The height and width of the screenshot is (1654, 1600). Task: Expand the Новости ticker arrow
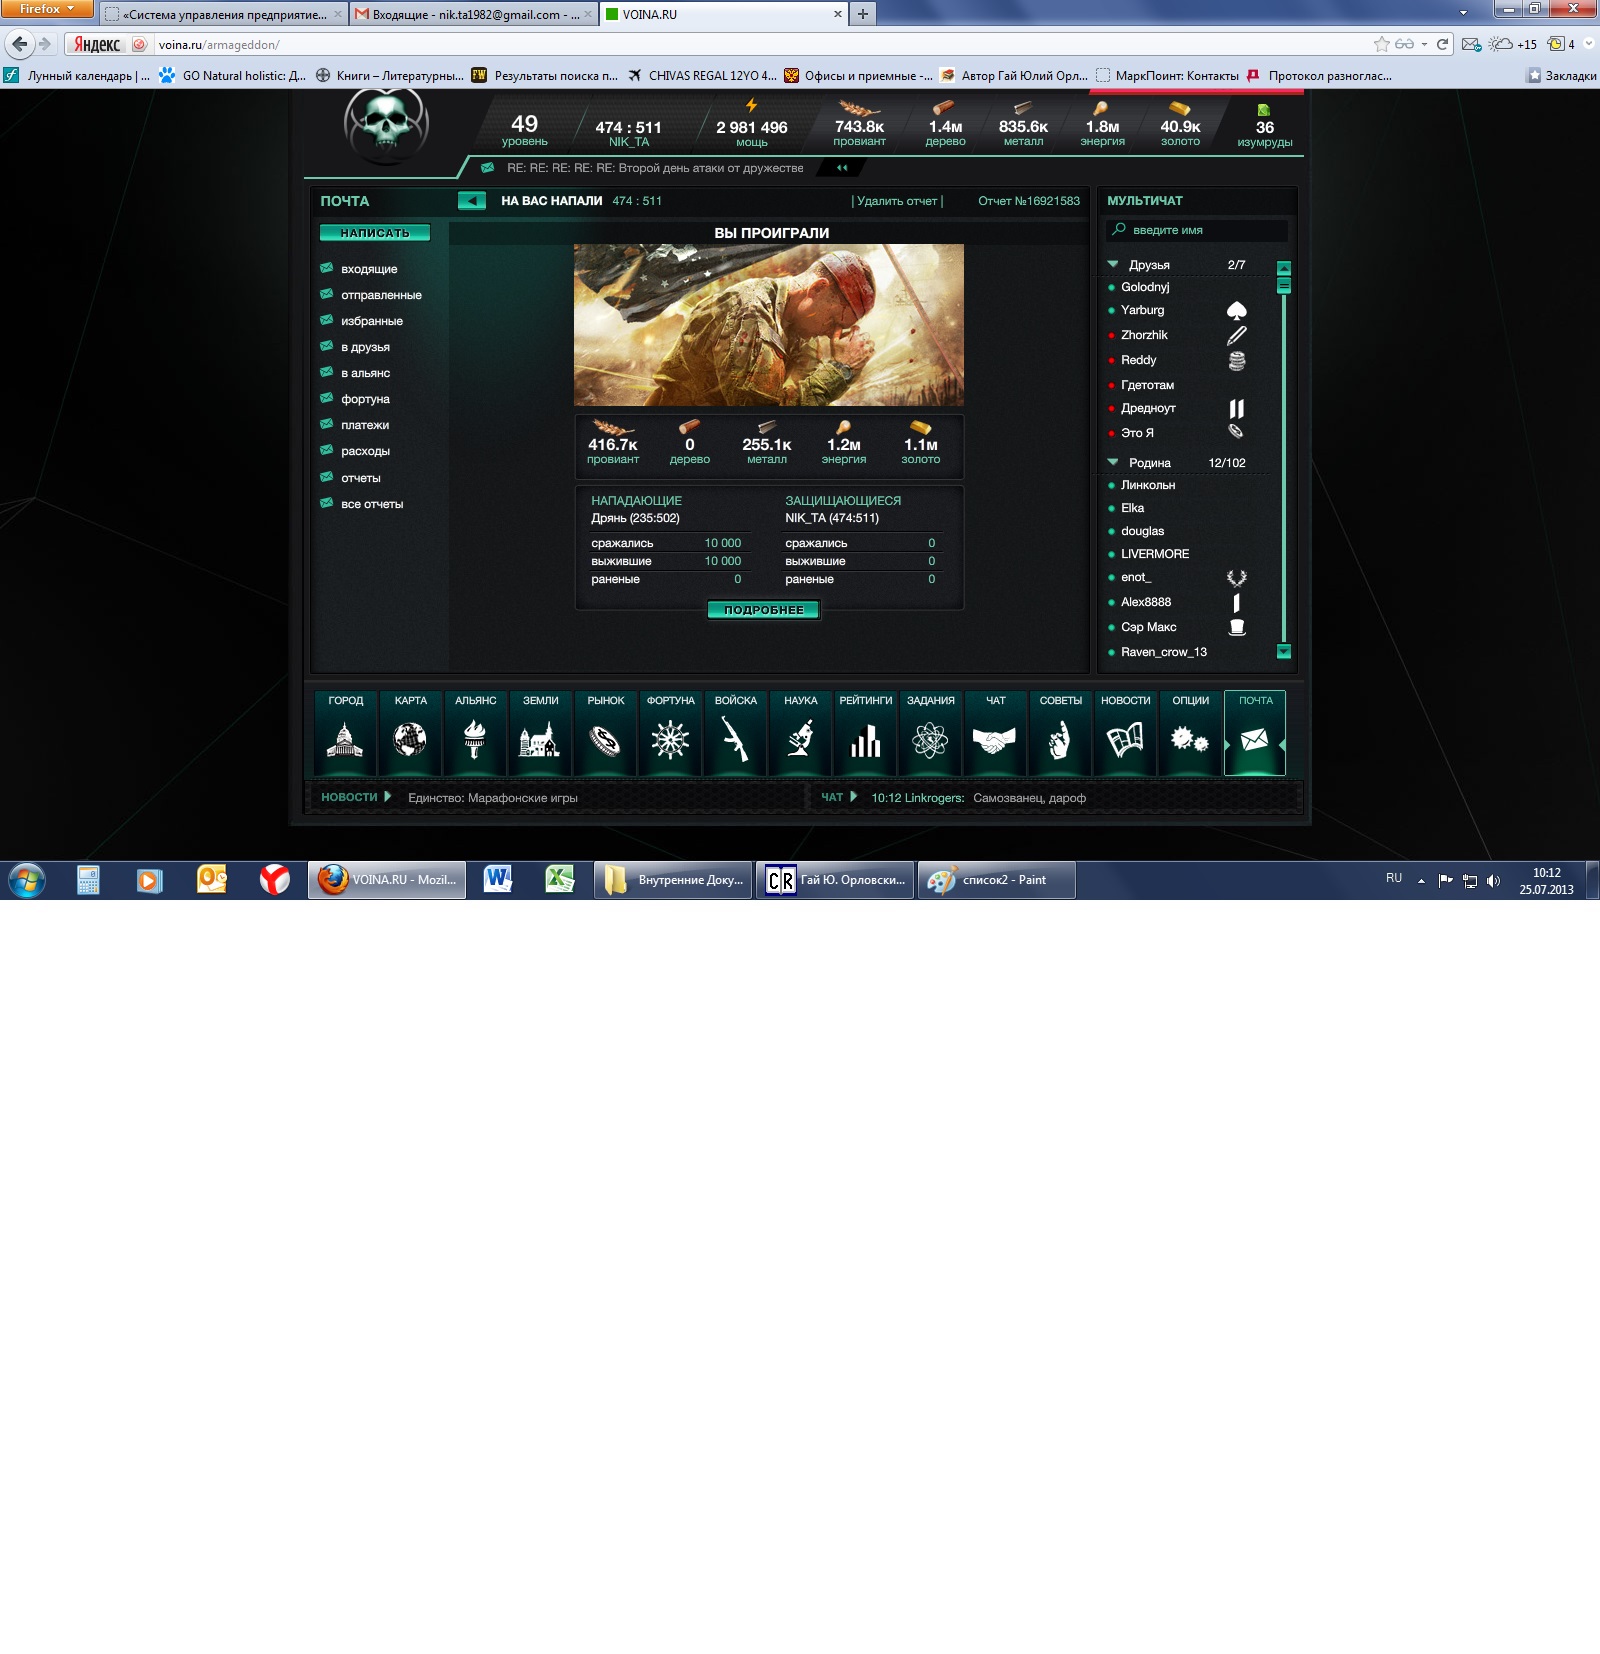(387, 797)
